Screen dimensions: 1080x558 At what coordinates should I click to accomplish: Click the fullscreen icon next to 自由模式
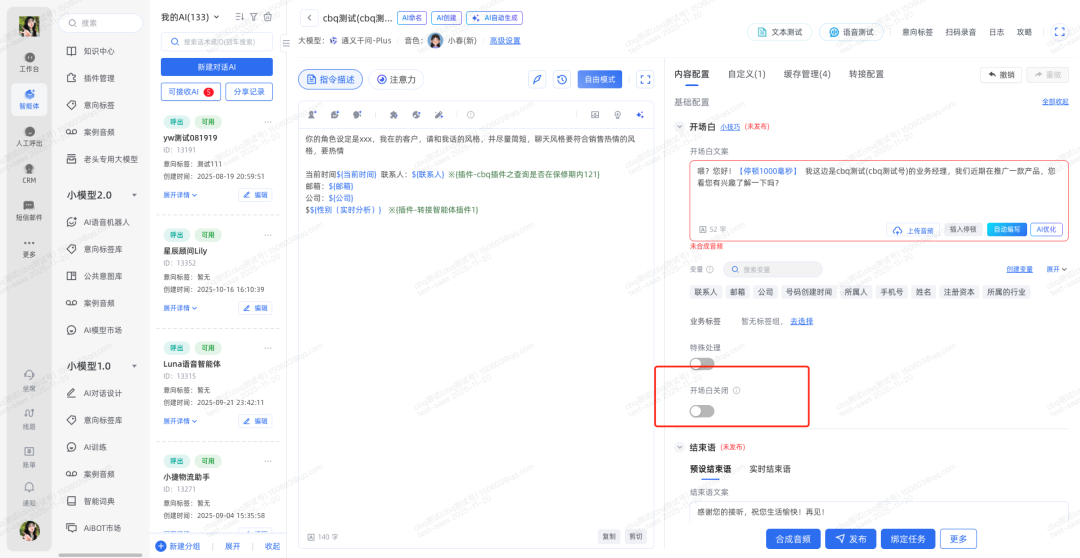[645, 79]
